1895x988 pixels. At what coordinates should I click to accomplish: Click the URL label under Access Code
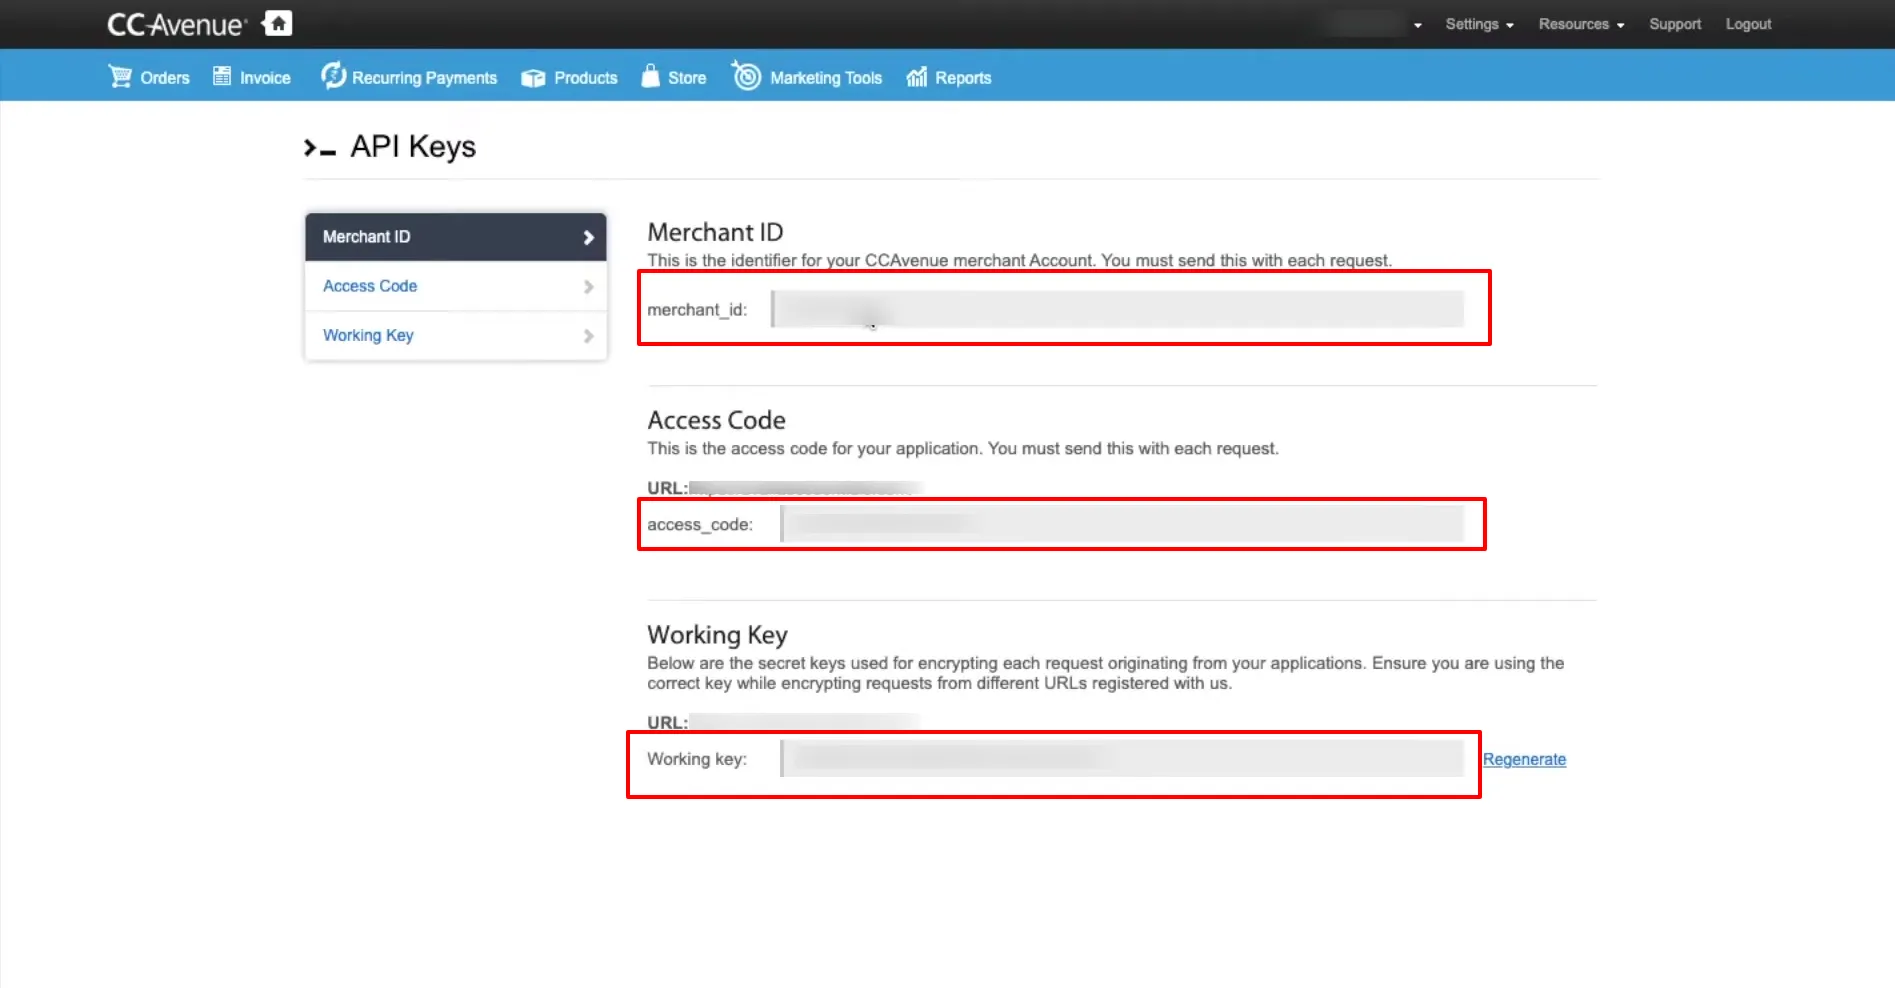667,488
